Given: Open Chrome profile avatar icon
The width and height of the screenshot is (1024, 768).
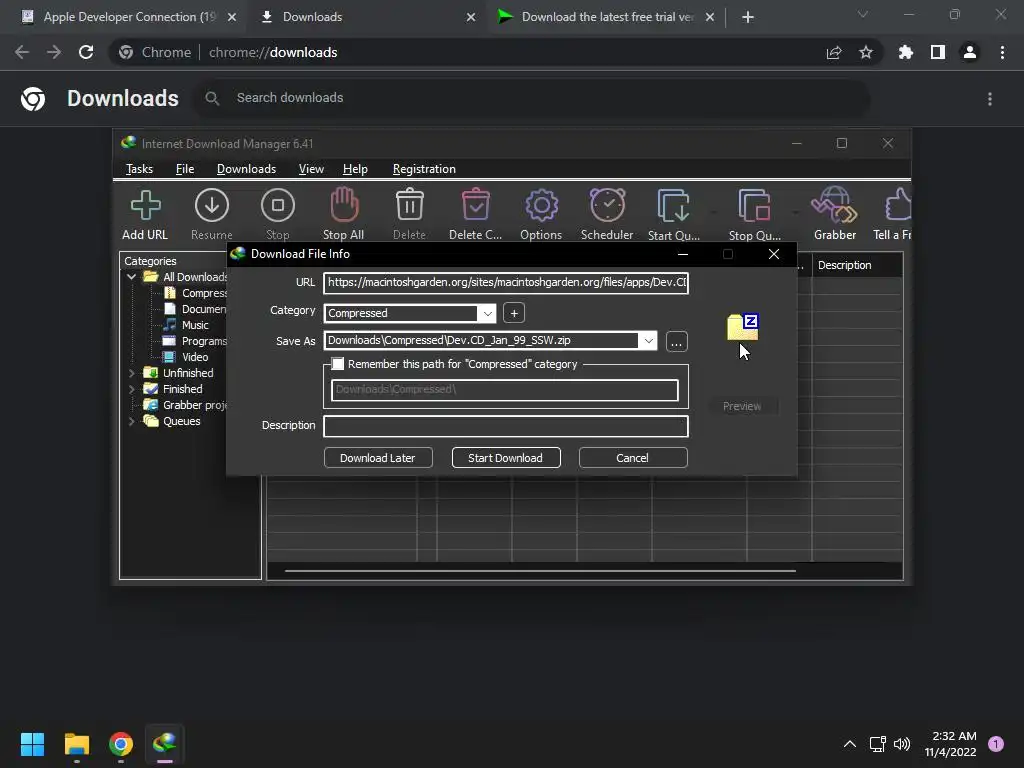Looking at the screenshot, I should tap(970, 52).
